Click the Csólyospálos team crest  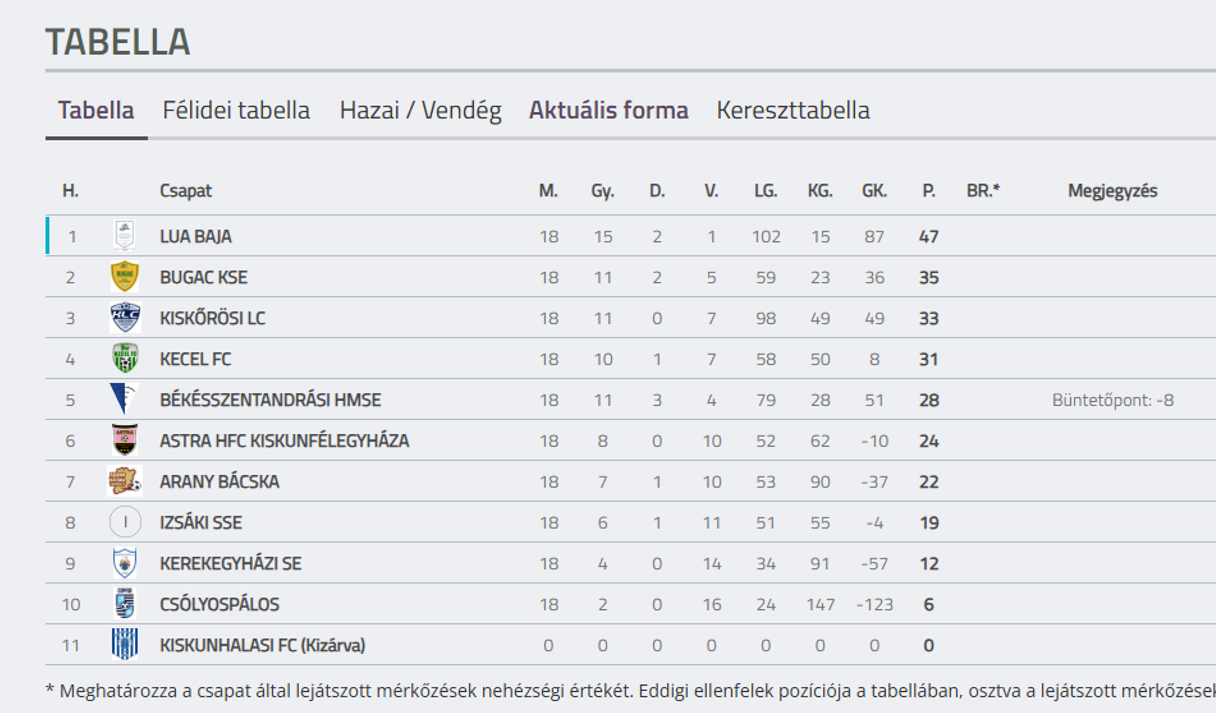coord(125,604)
